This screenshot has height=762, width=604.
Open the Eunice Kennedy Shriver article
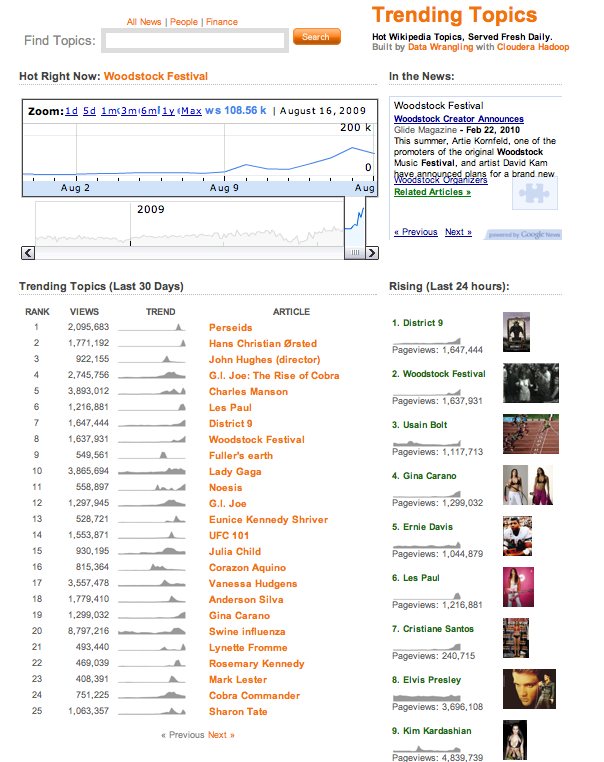pyautogui.click(x=268, y=520)
